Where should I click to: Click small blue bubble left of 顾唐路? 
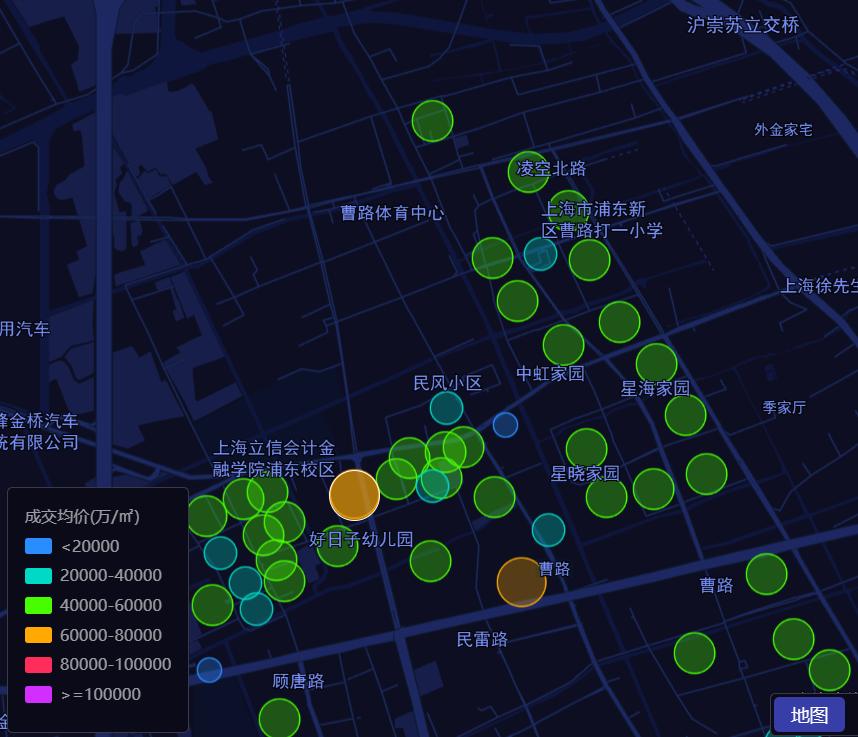click(209, 670)
